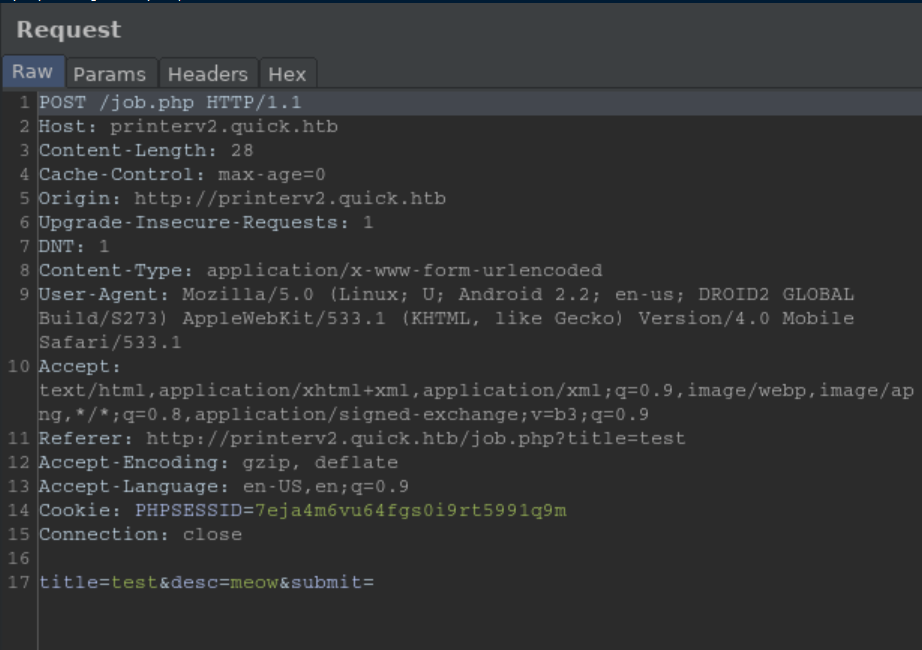Open the Params tab
922x650 pixels.
click(109, 74)
